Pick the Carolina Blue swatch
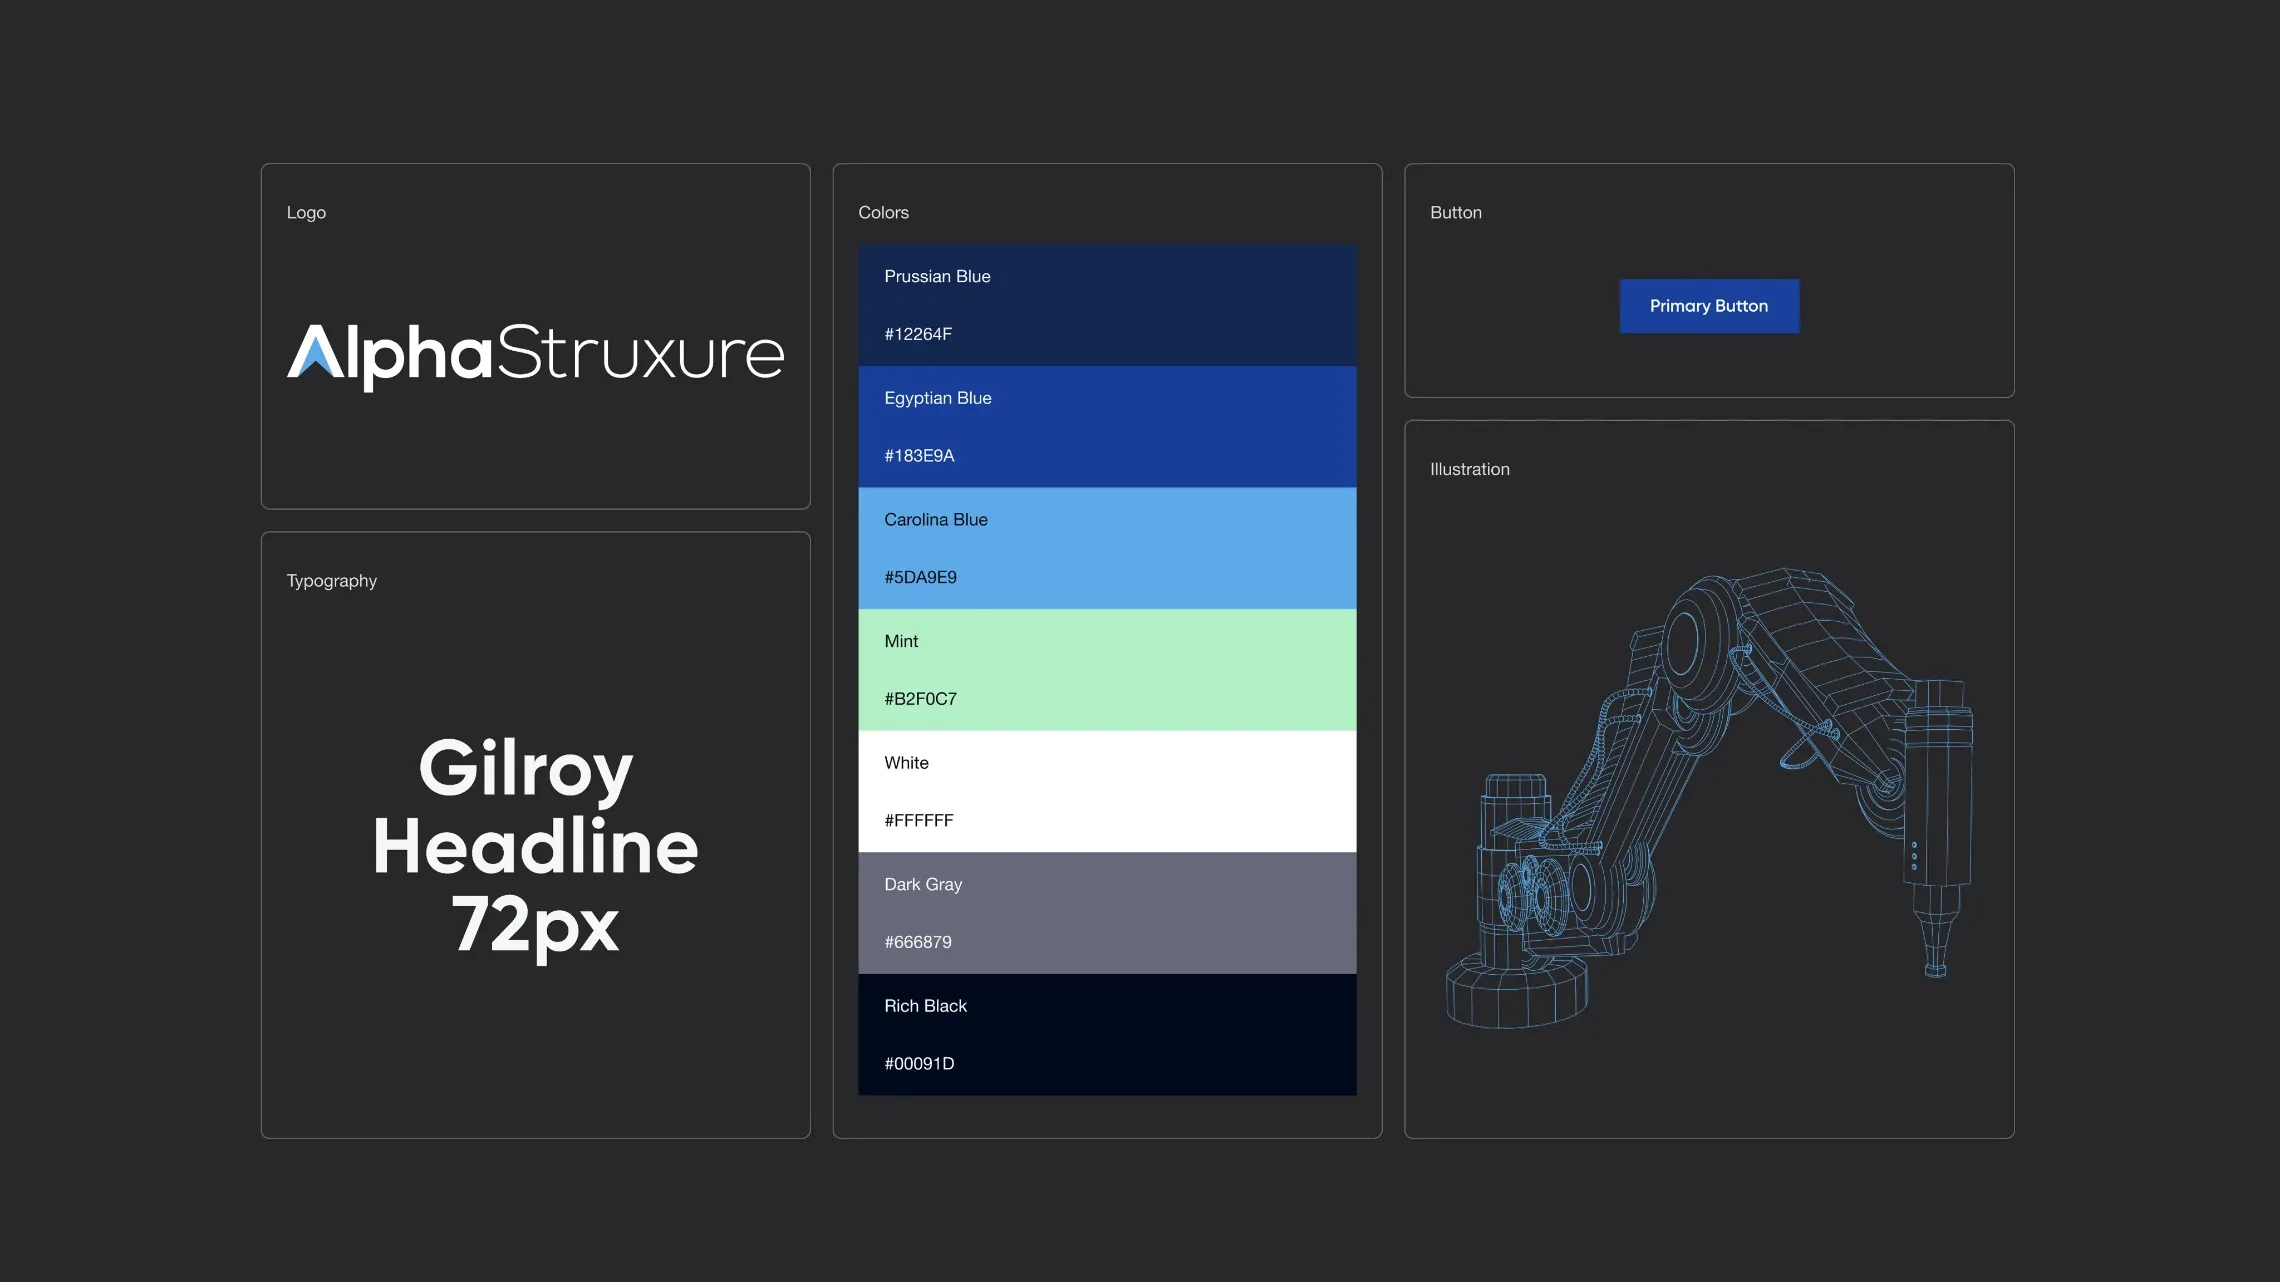Image resolution: width=2280 pixels, height=1284 pixels. tap(1107, 549)
